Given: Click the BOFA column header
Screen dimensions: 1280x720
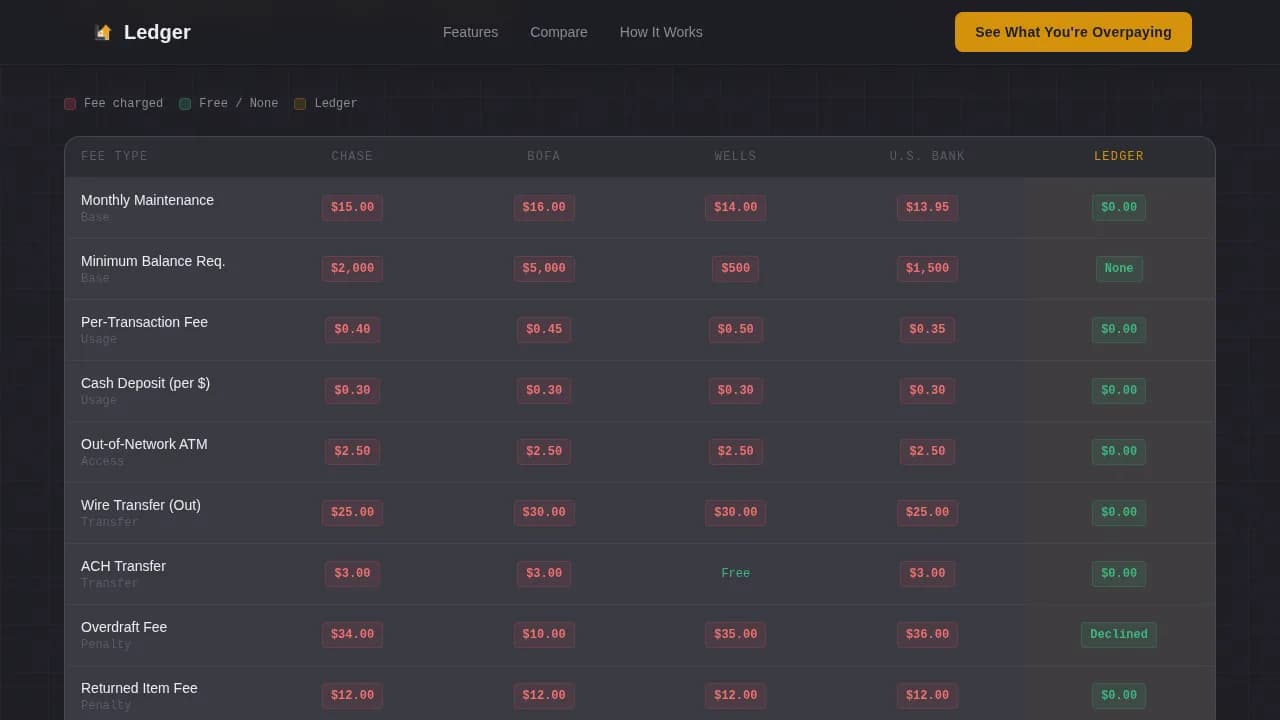Looking at the screenshot, I should tap(544, 157).
